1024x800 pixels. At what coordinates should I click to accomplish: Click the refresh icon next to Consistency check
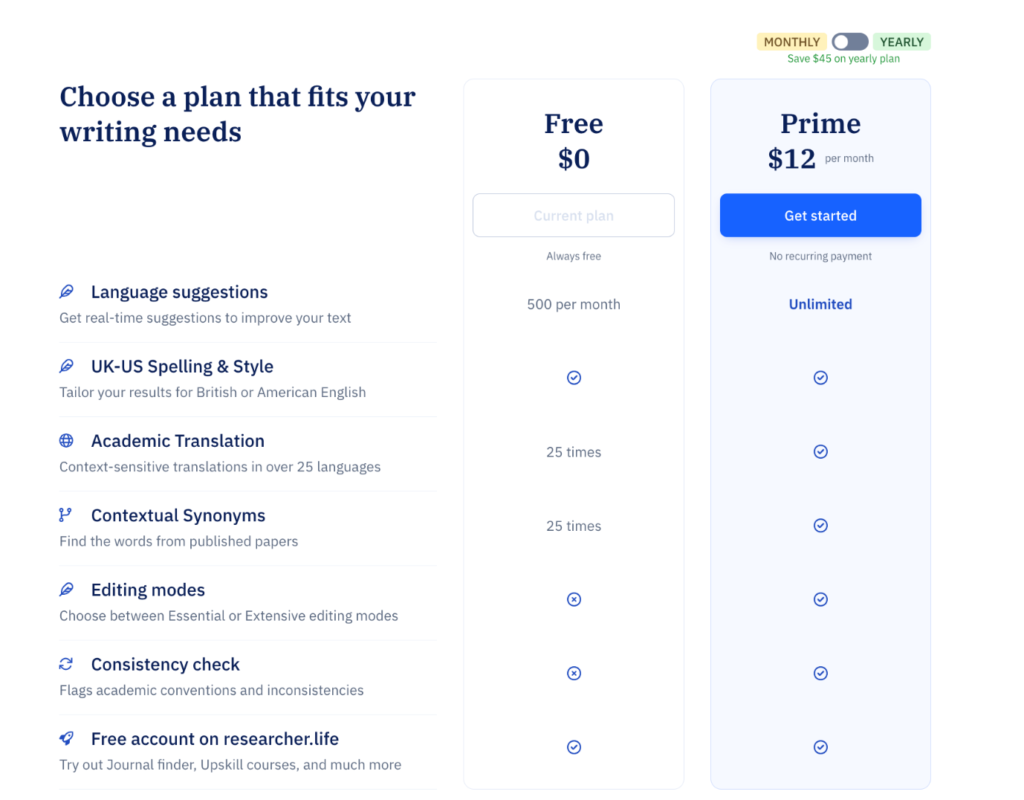click(66, 664)
